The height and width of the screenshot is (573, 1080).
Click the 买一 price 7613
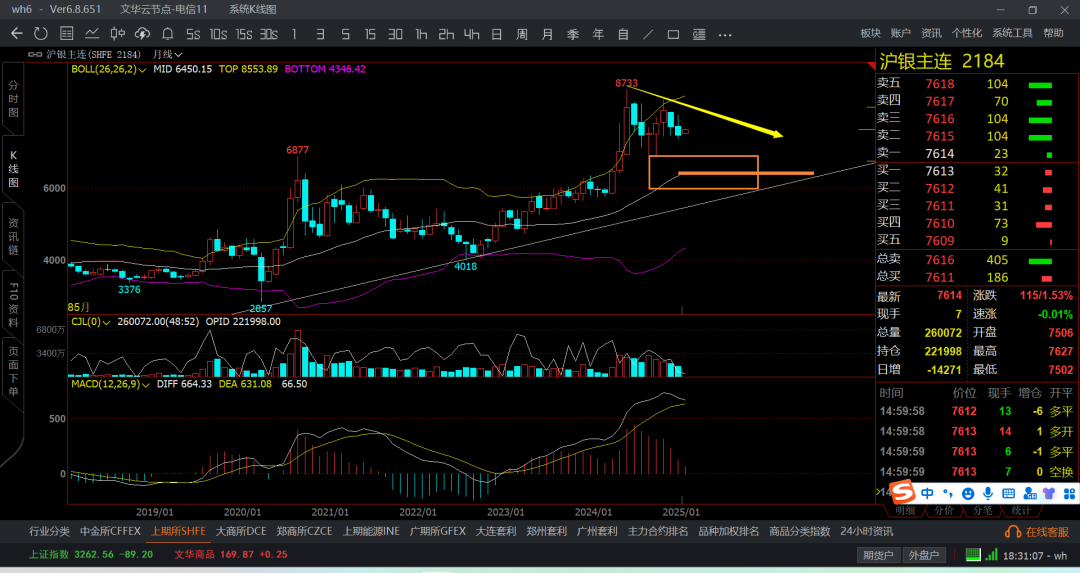[x=939, y=171]
